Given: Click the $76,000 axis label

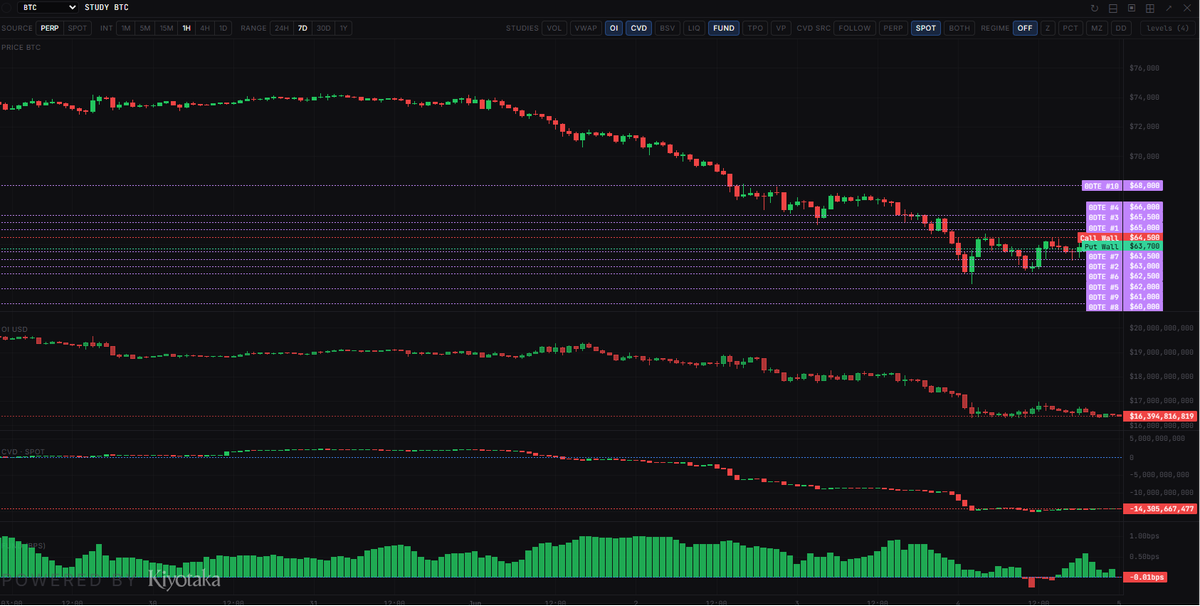Looking at the screenshot, I should tap(1144, 68).
